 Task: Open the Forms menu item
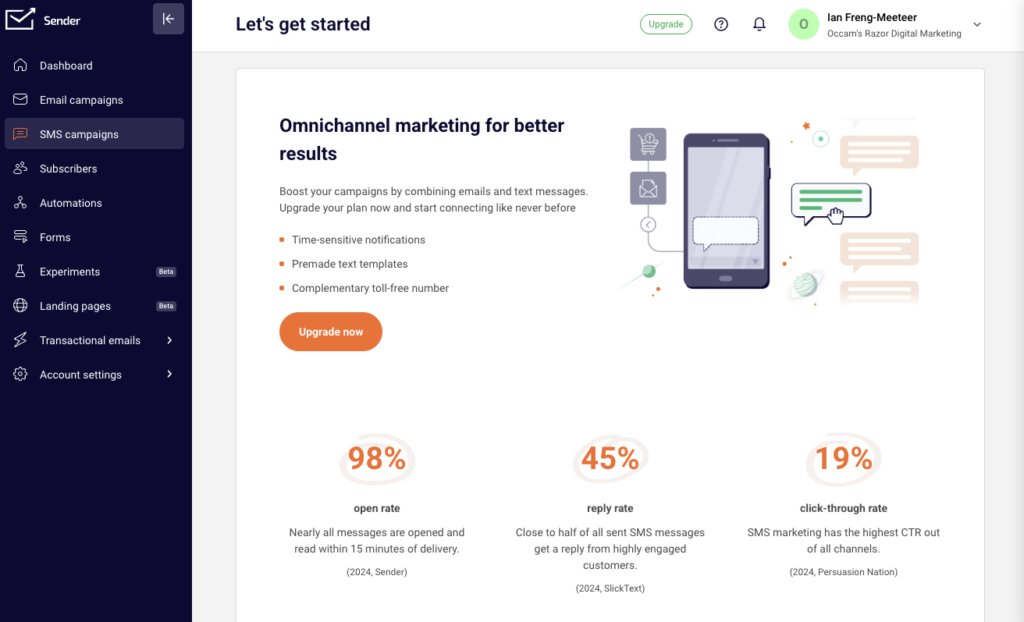click(x=55, y=238)
